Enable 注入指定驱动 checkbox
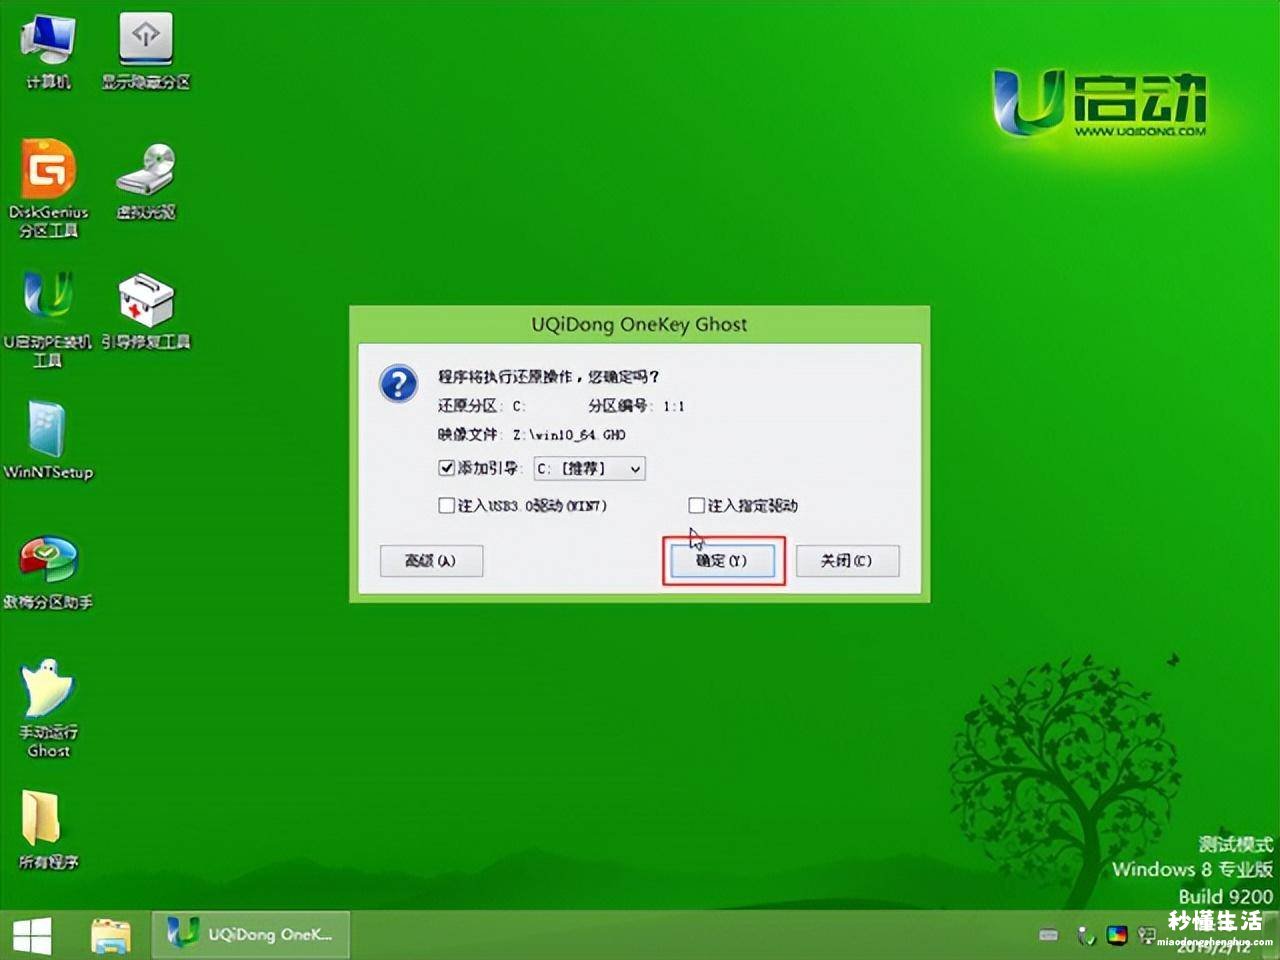Screen dimensions: 1280x960 (696, 505)
